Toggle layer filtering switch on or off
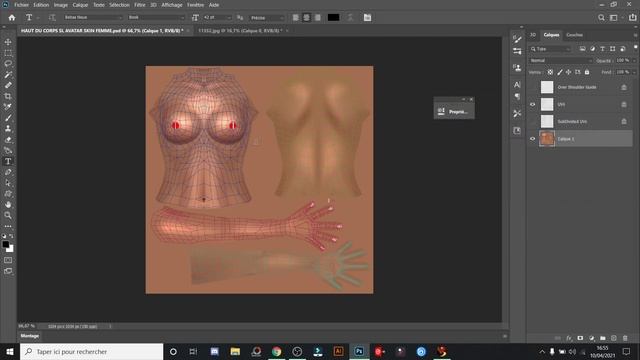 [635, 48]
